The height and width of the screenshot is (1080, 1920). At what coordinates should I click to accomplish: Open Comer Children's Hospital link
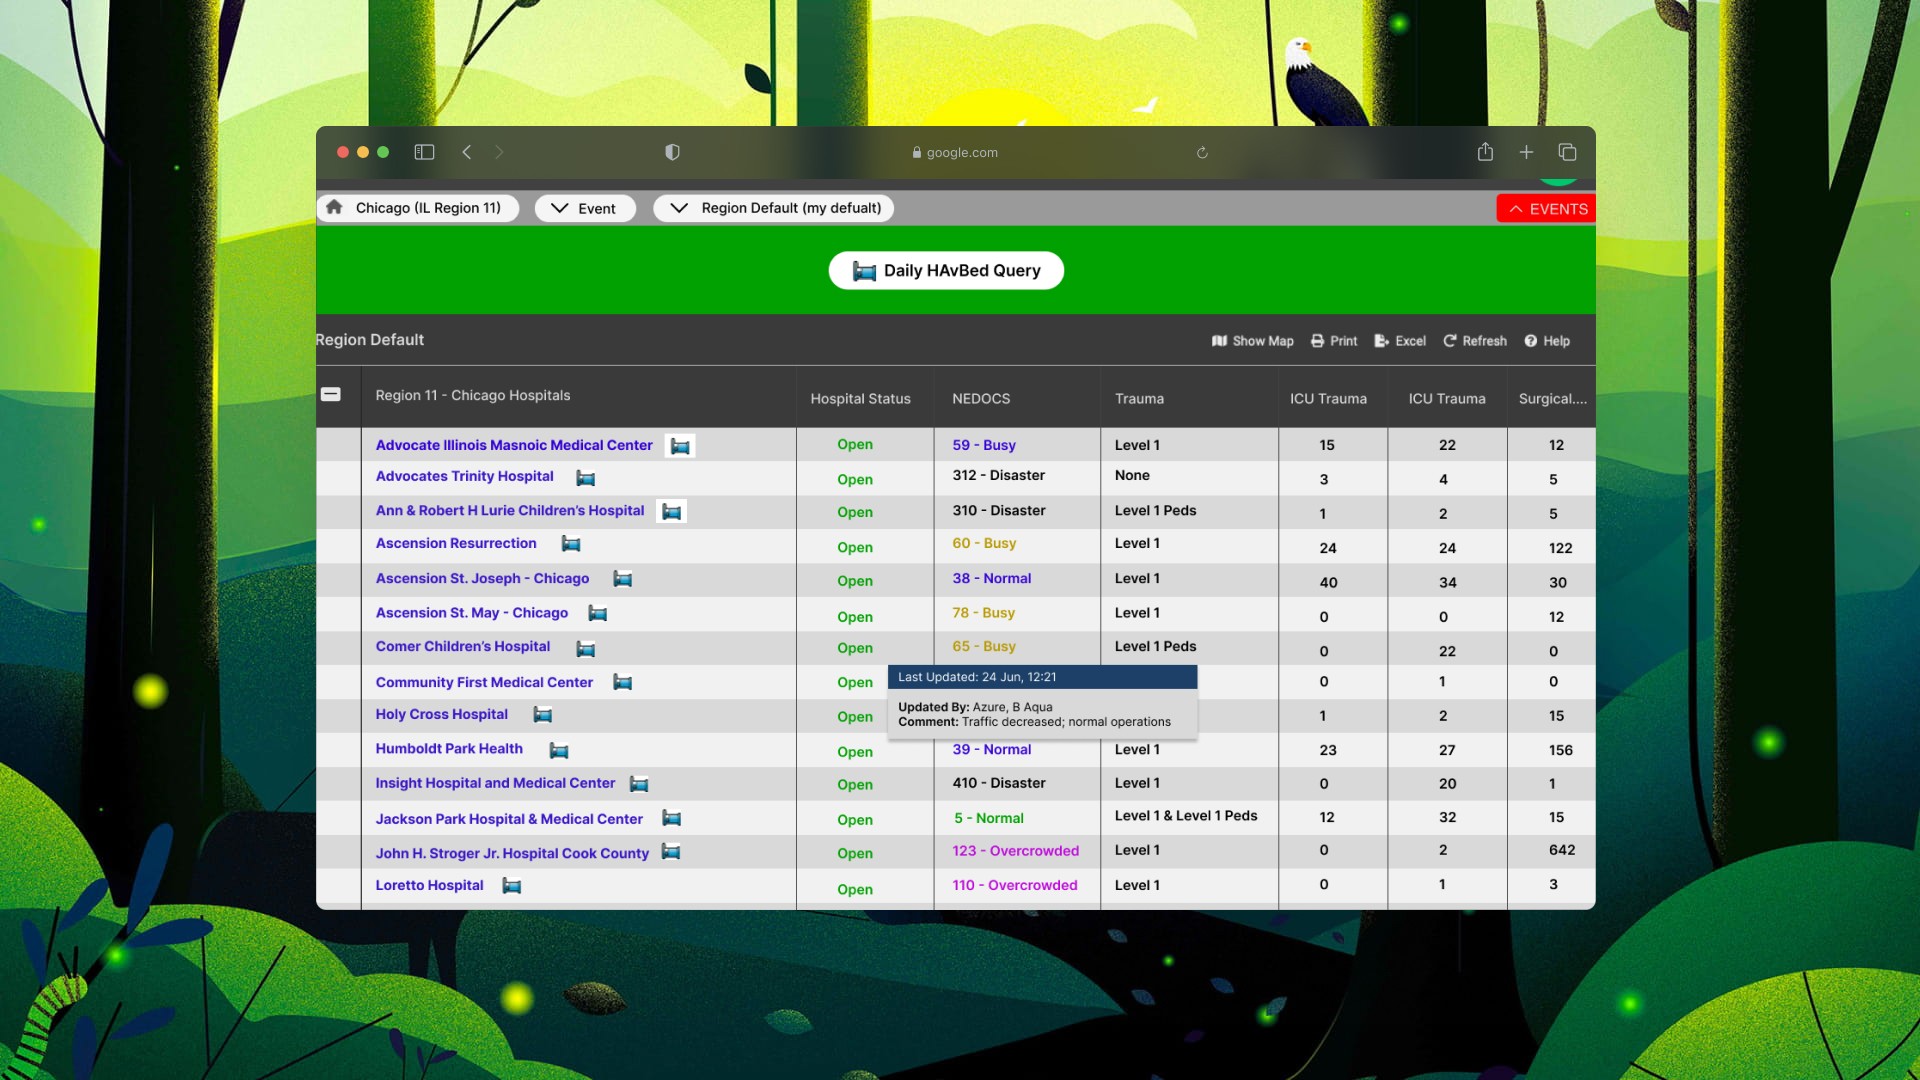pos(463,646)
